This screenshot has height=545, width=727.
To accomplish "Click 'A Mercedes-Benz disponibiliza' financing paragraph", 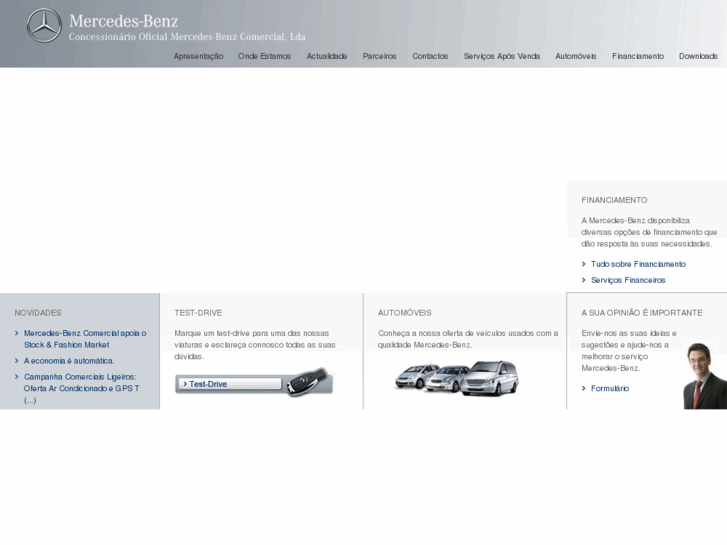I will pyautogui.click(x=649, y=232).
